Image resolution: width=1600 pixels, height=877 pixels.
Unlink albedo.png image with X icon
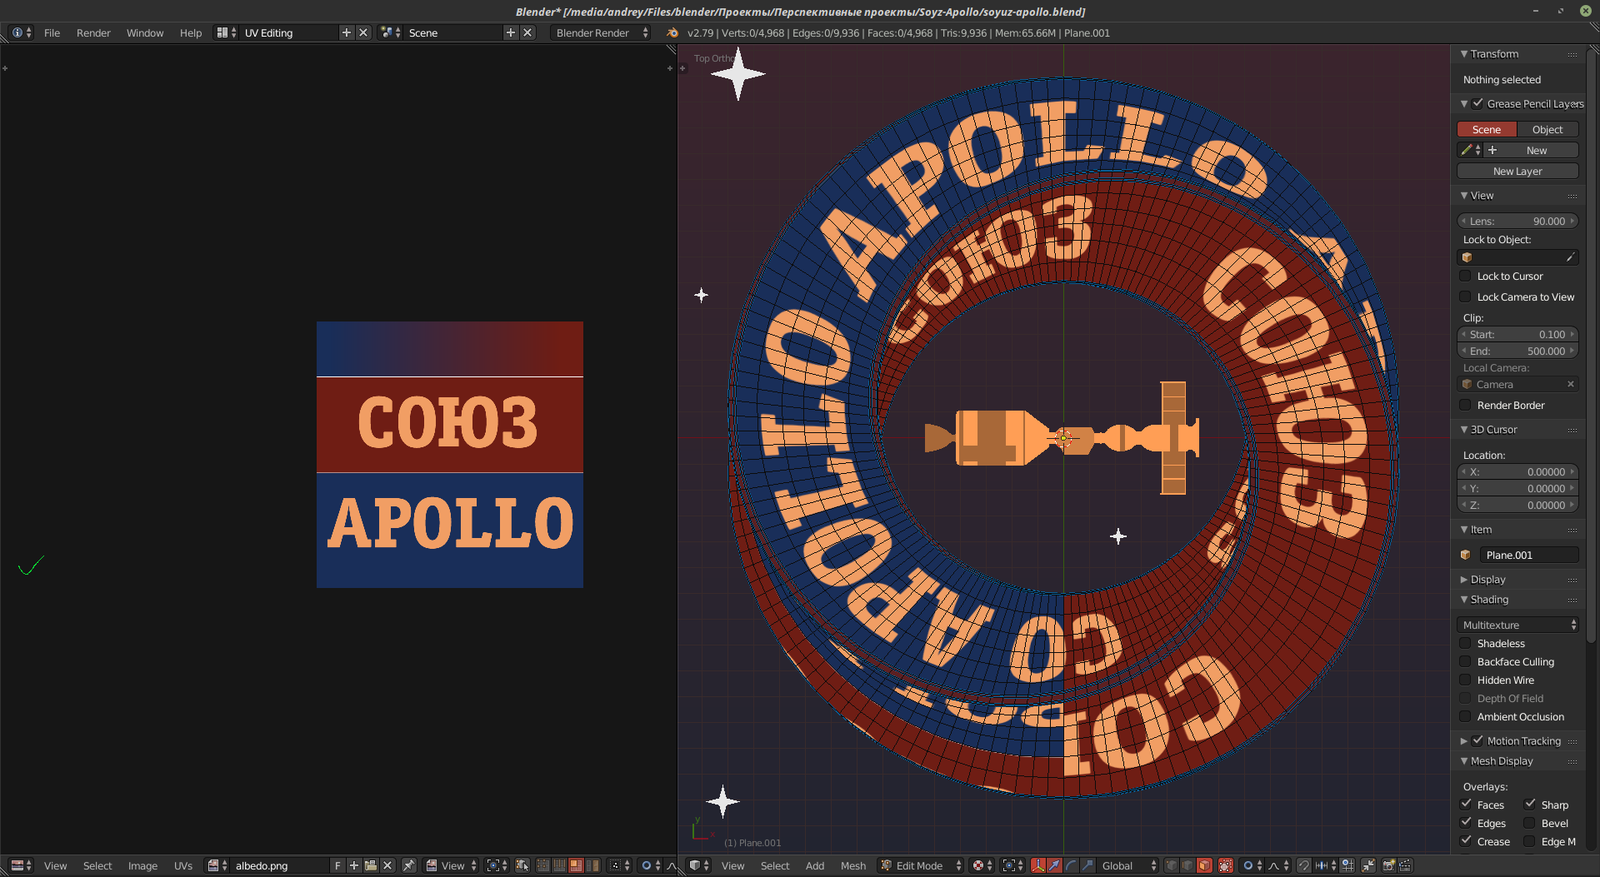coord(387,866)
